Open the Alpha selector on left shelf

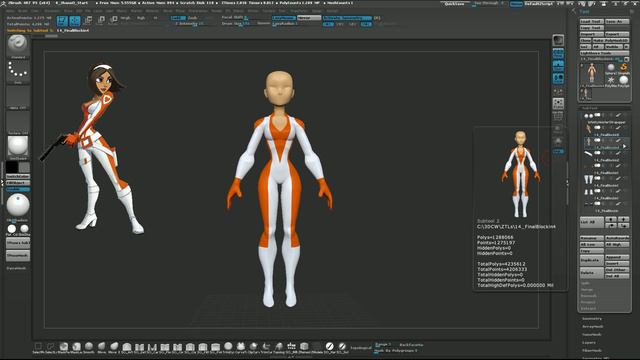point(18,97)
